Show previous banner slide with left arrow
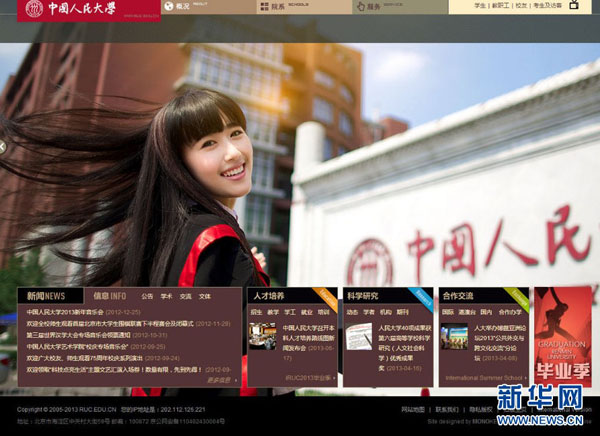600x436 pixels. tap(2, 147)
